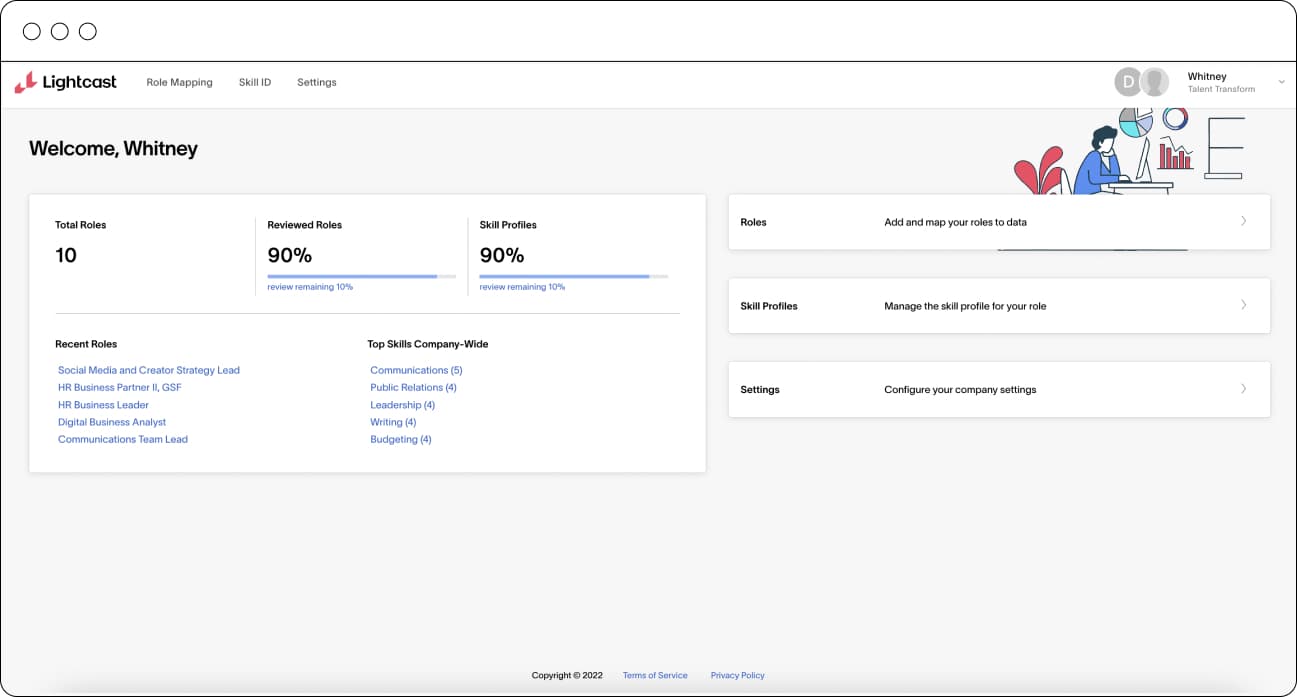Image resolution: width=1297 pixels, height=697 pixels.
Task: Click the Skill Profiles progress bar
Action: 573,276
